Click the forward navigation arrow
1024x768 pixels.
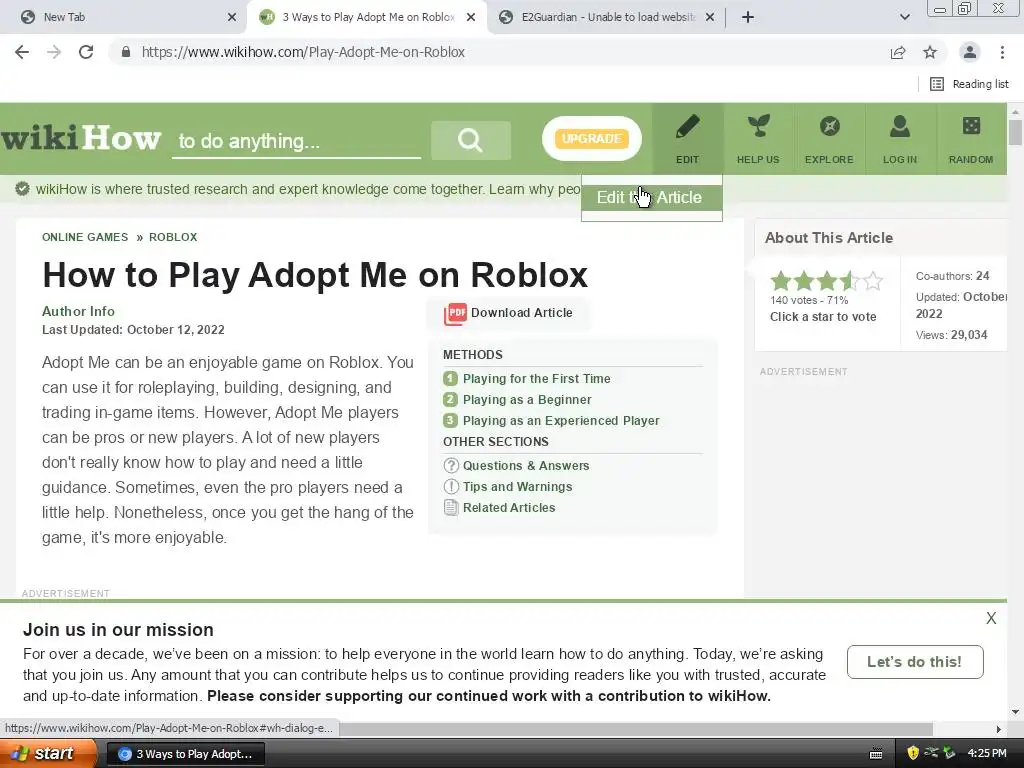pos(54,52)
